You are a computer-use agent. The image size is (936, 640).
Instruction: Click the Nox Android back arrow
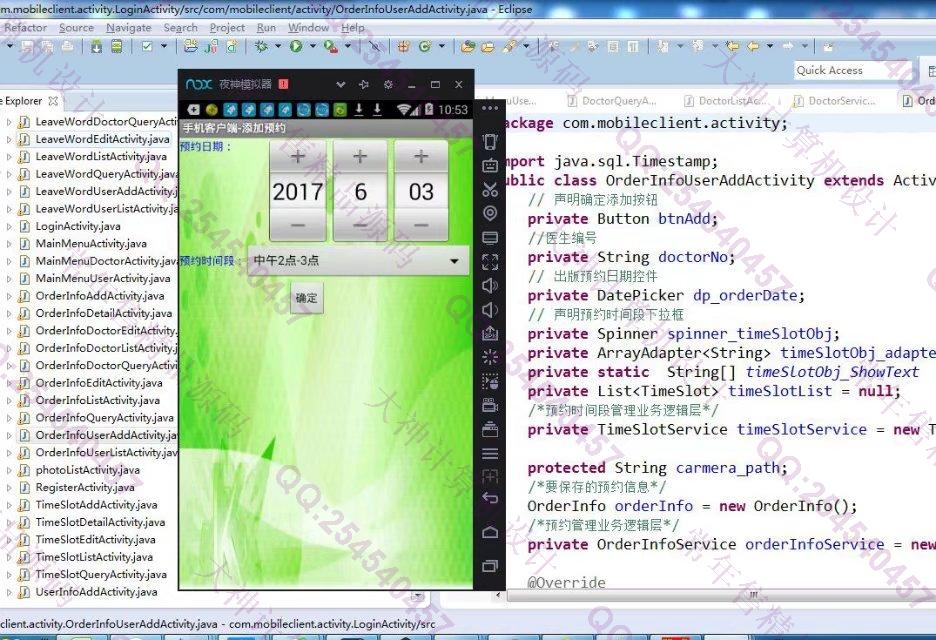[x=490, y=497]
